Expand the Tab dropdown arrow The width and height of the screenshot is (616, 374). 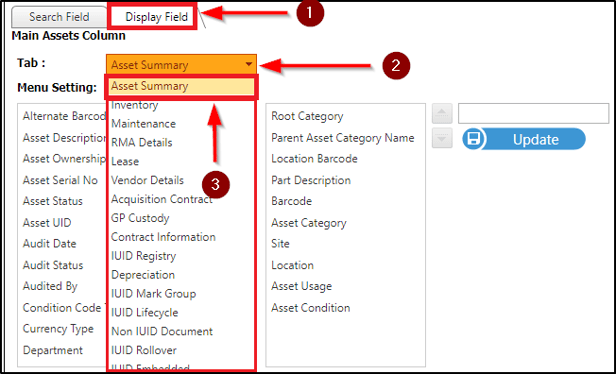249,64
